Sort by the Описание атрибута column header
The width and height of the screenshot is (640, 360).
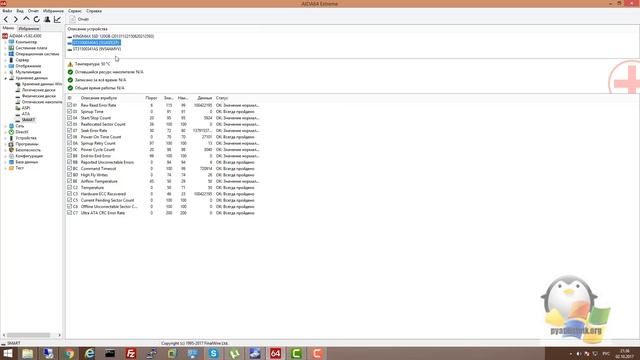coord(99,98)
